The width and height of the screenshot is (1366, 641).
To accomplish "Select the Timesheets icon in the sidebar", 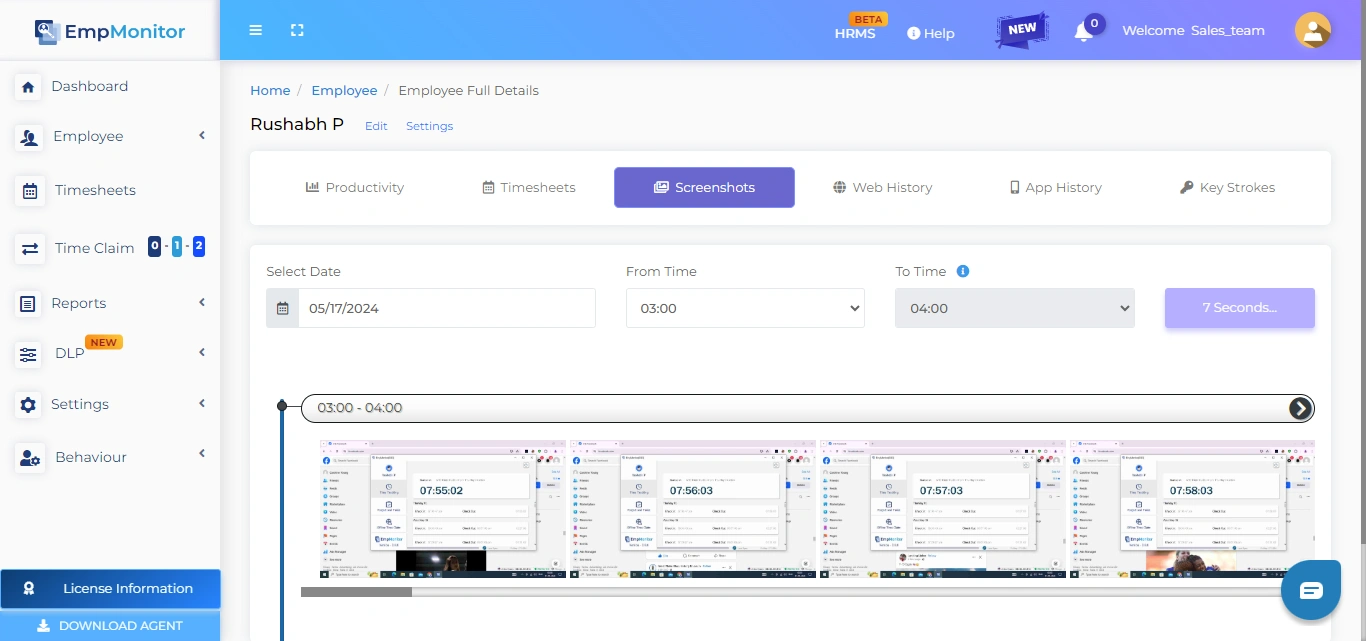I will pos(28,190).
